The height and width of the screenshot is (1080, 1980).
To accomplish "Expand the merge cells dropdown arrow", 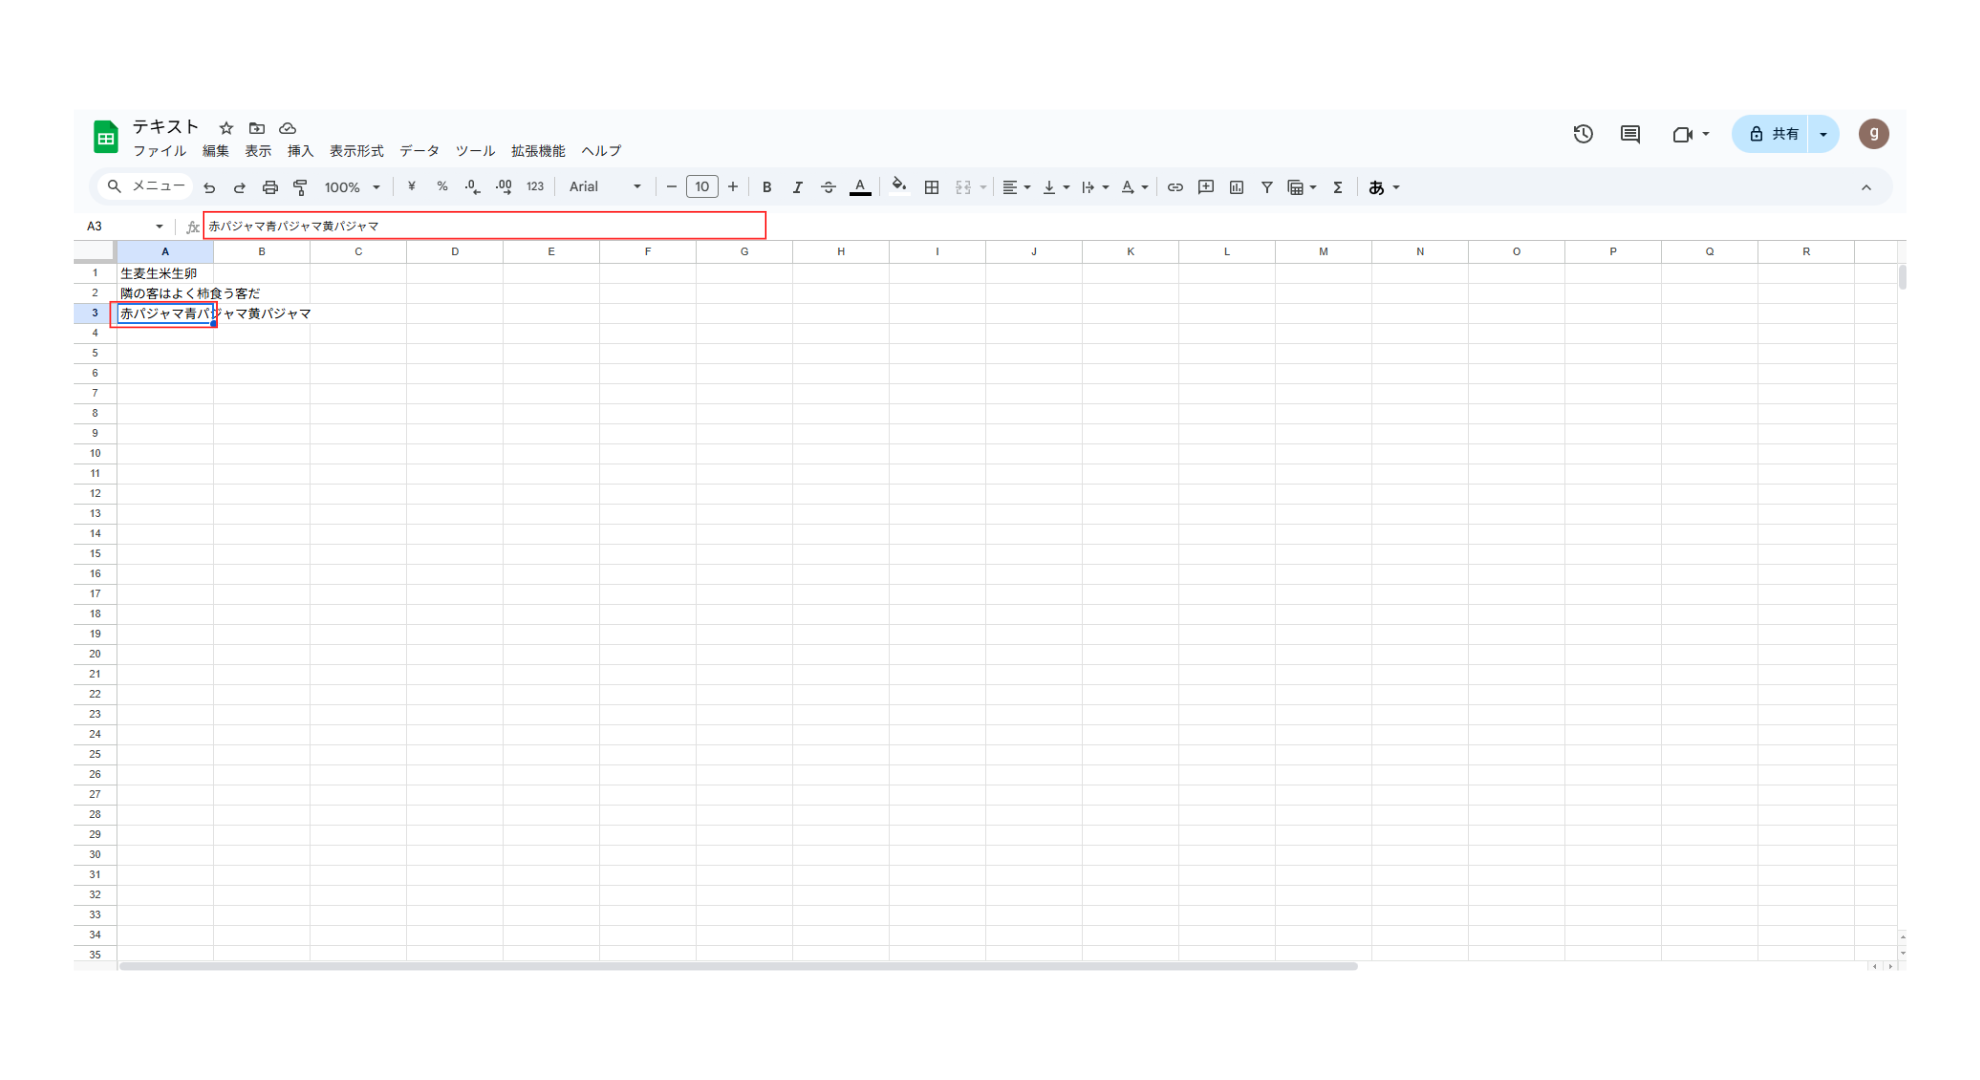I will [x=983, y=188].
